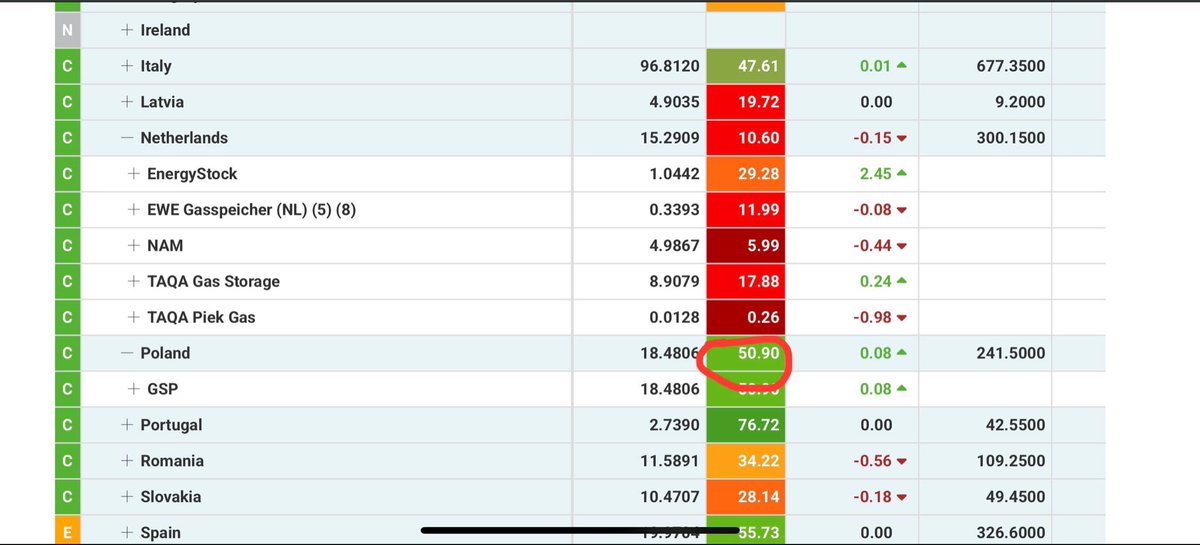Click the green C badge for GSP
1200x545 pixels.
point(67,389)
